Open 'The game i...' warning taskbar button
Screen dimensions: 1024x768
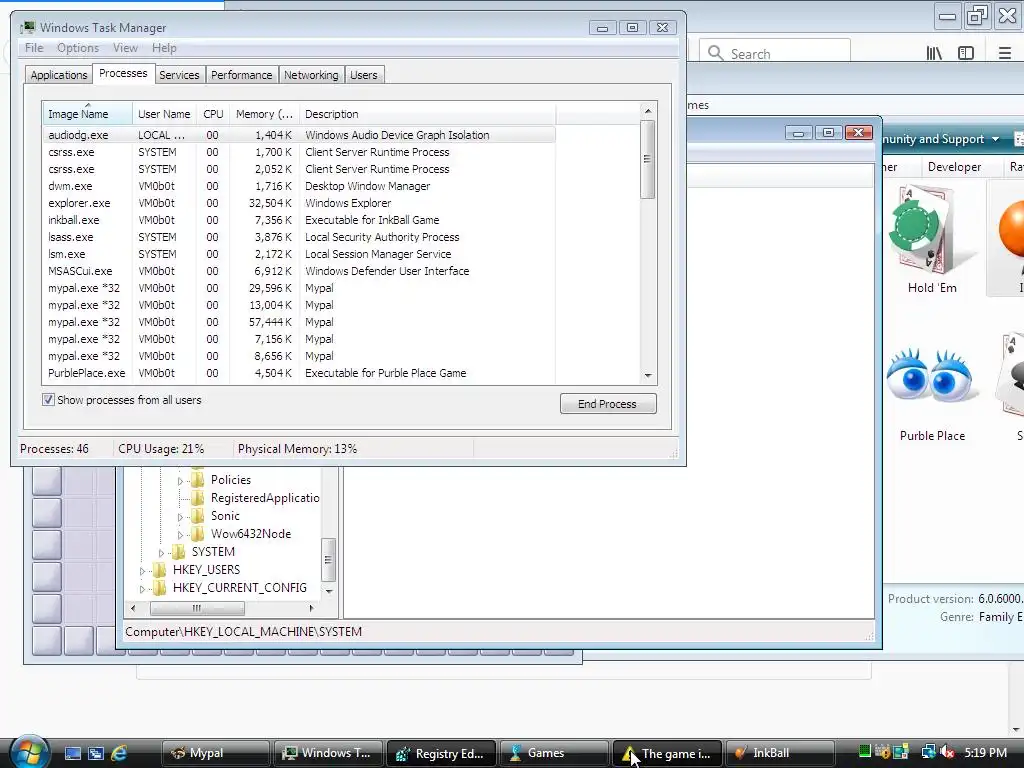tap(667, 753)
